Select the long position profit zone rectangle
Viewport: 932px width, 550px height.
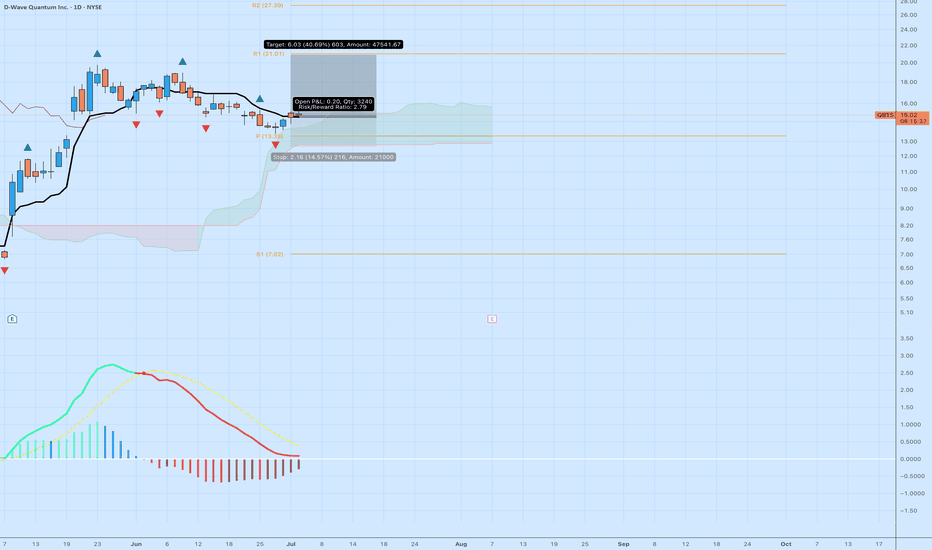(x=333, y=84)
